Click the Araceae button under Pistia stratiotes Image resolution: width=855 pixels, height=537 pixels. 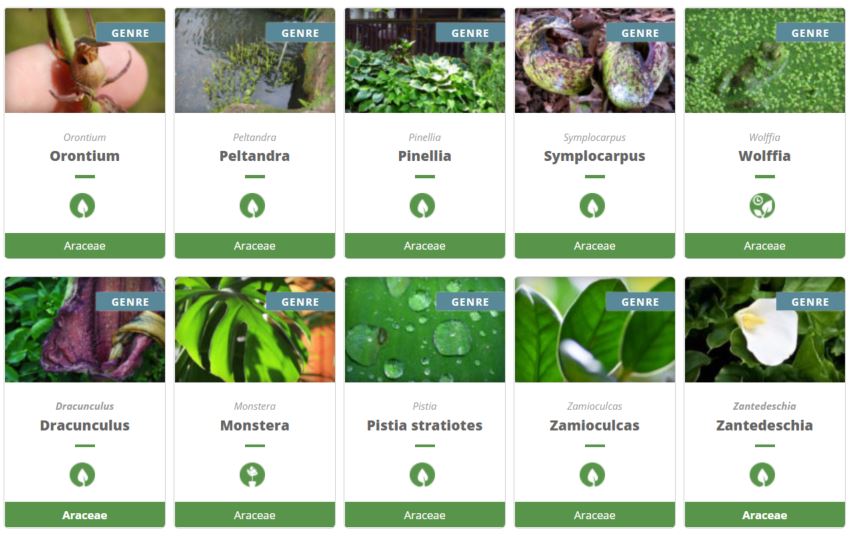(425, 515)
